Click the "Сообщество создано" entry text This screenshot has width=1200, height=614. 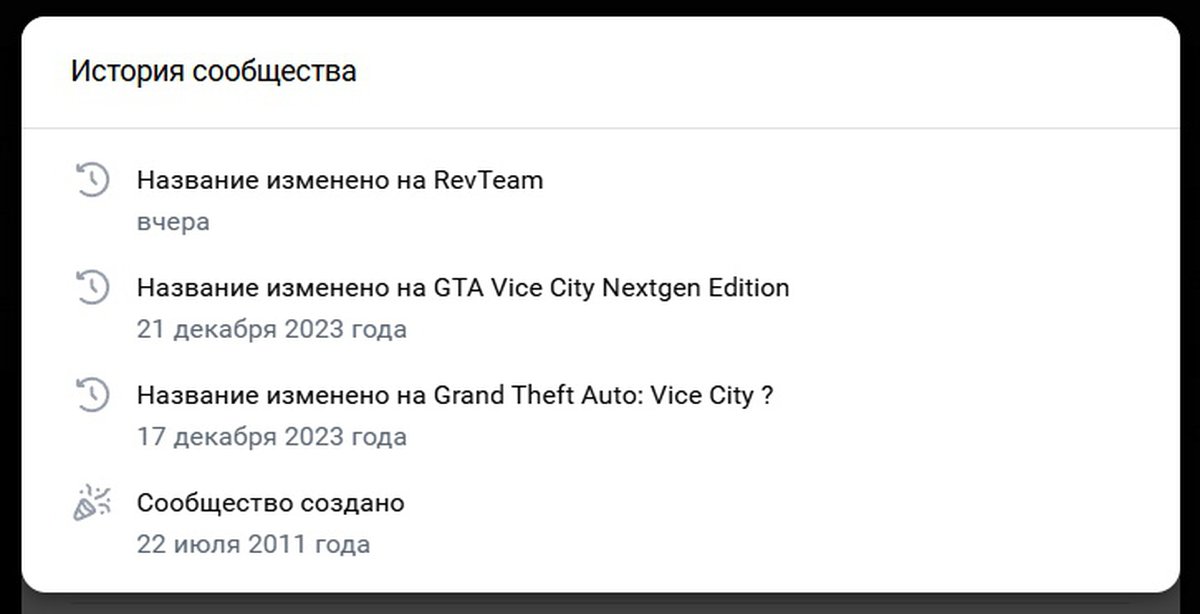(270, 502)
